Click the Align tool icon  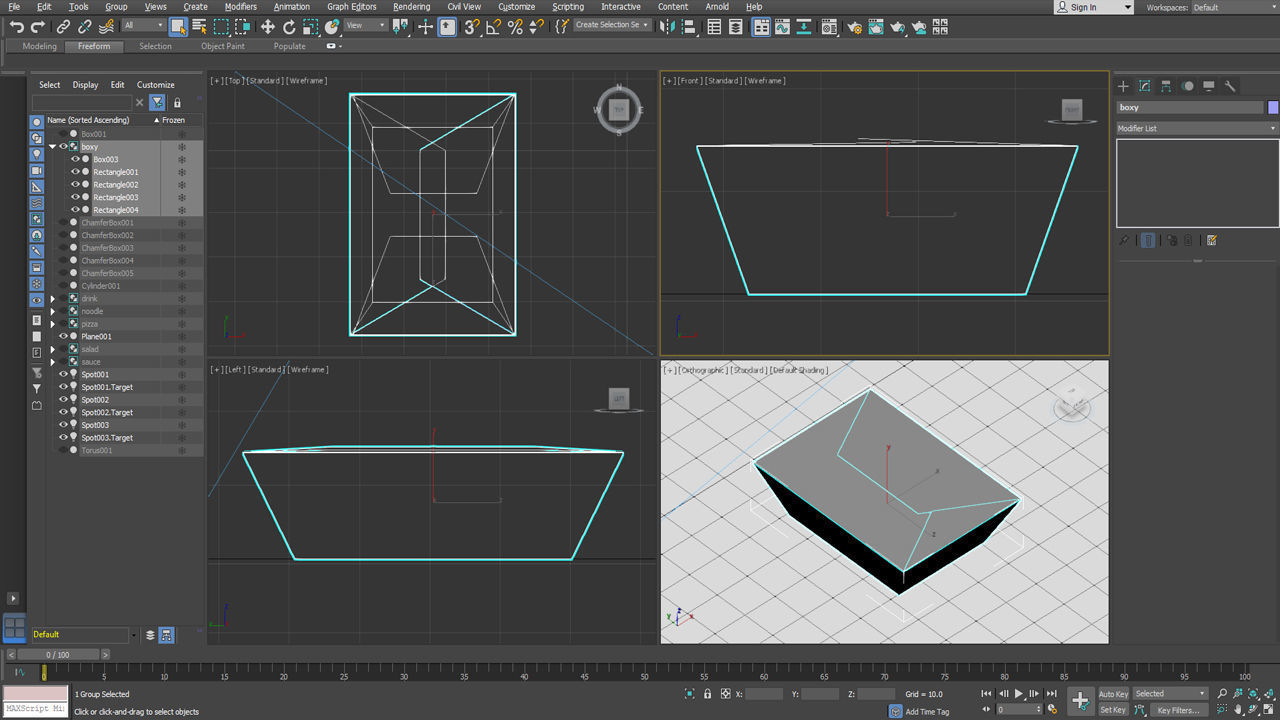pyautogui.click(x=688, y=27)
